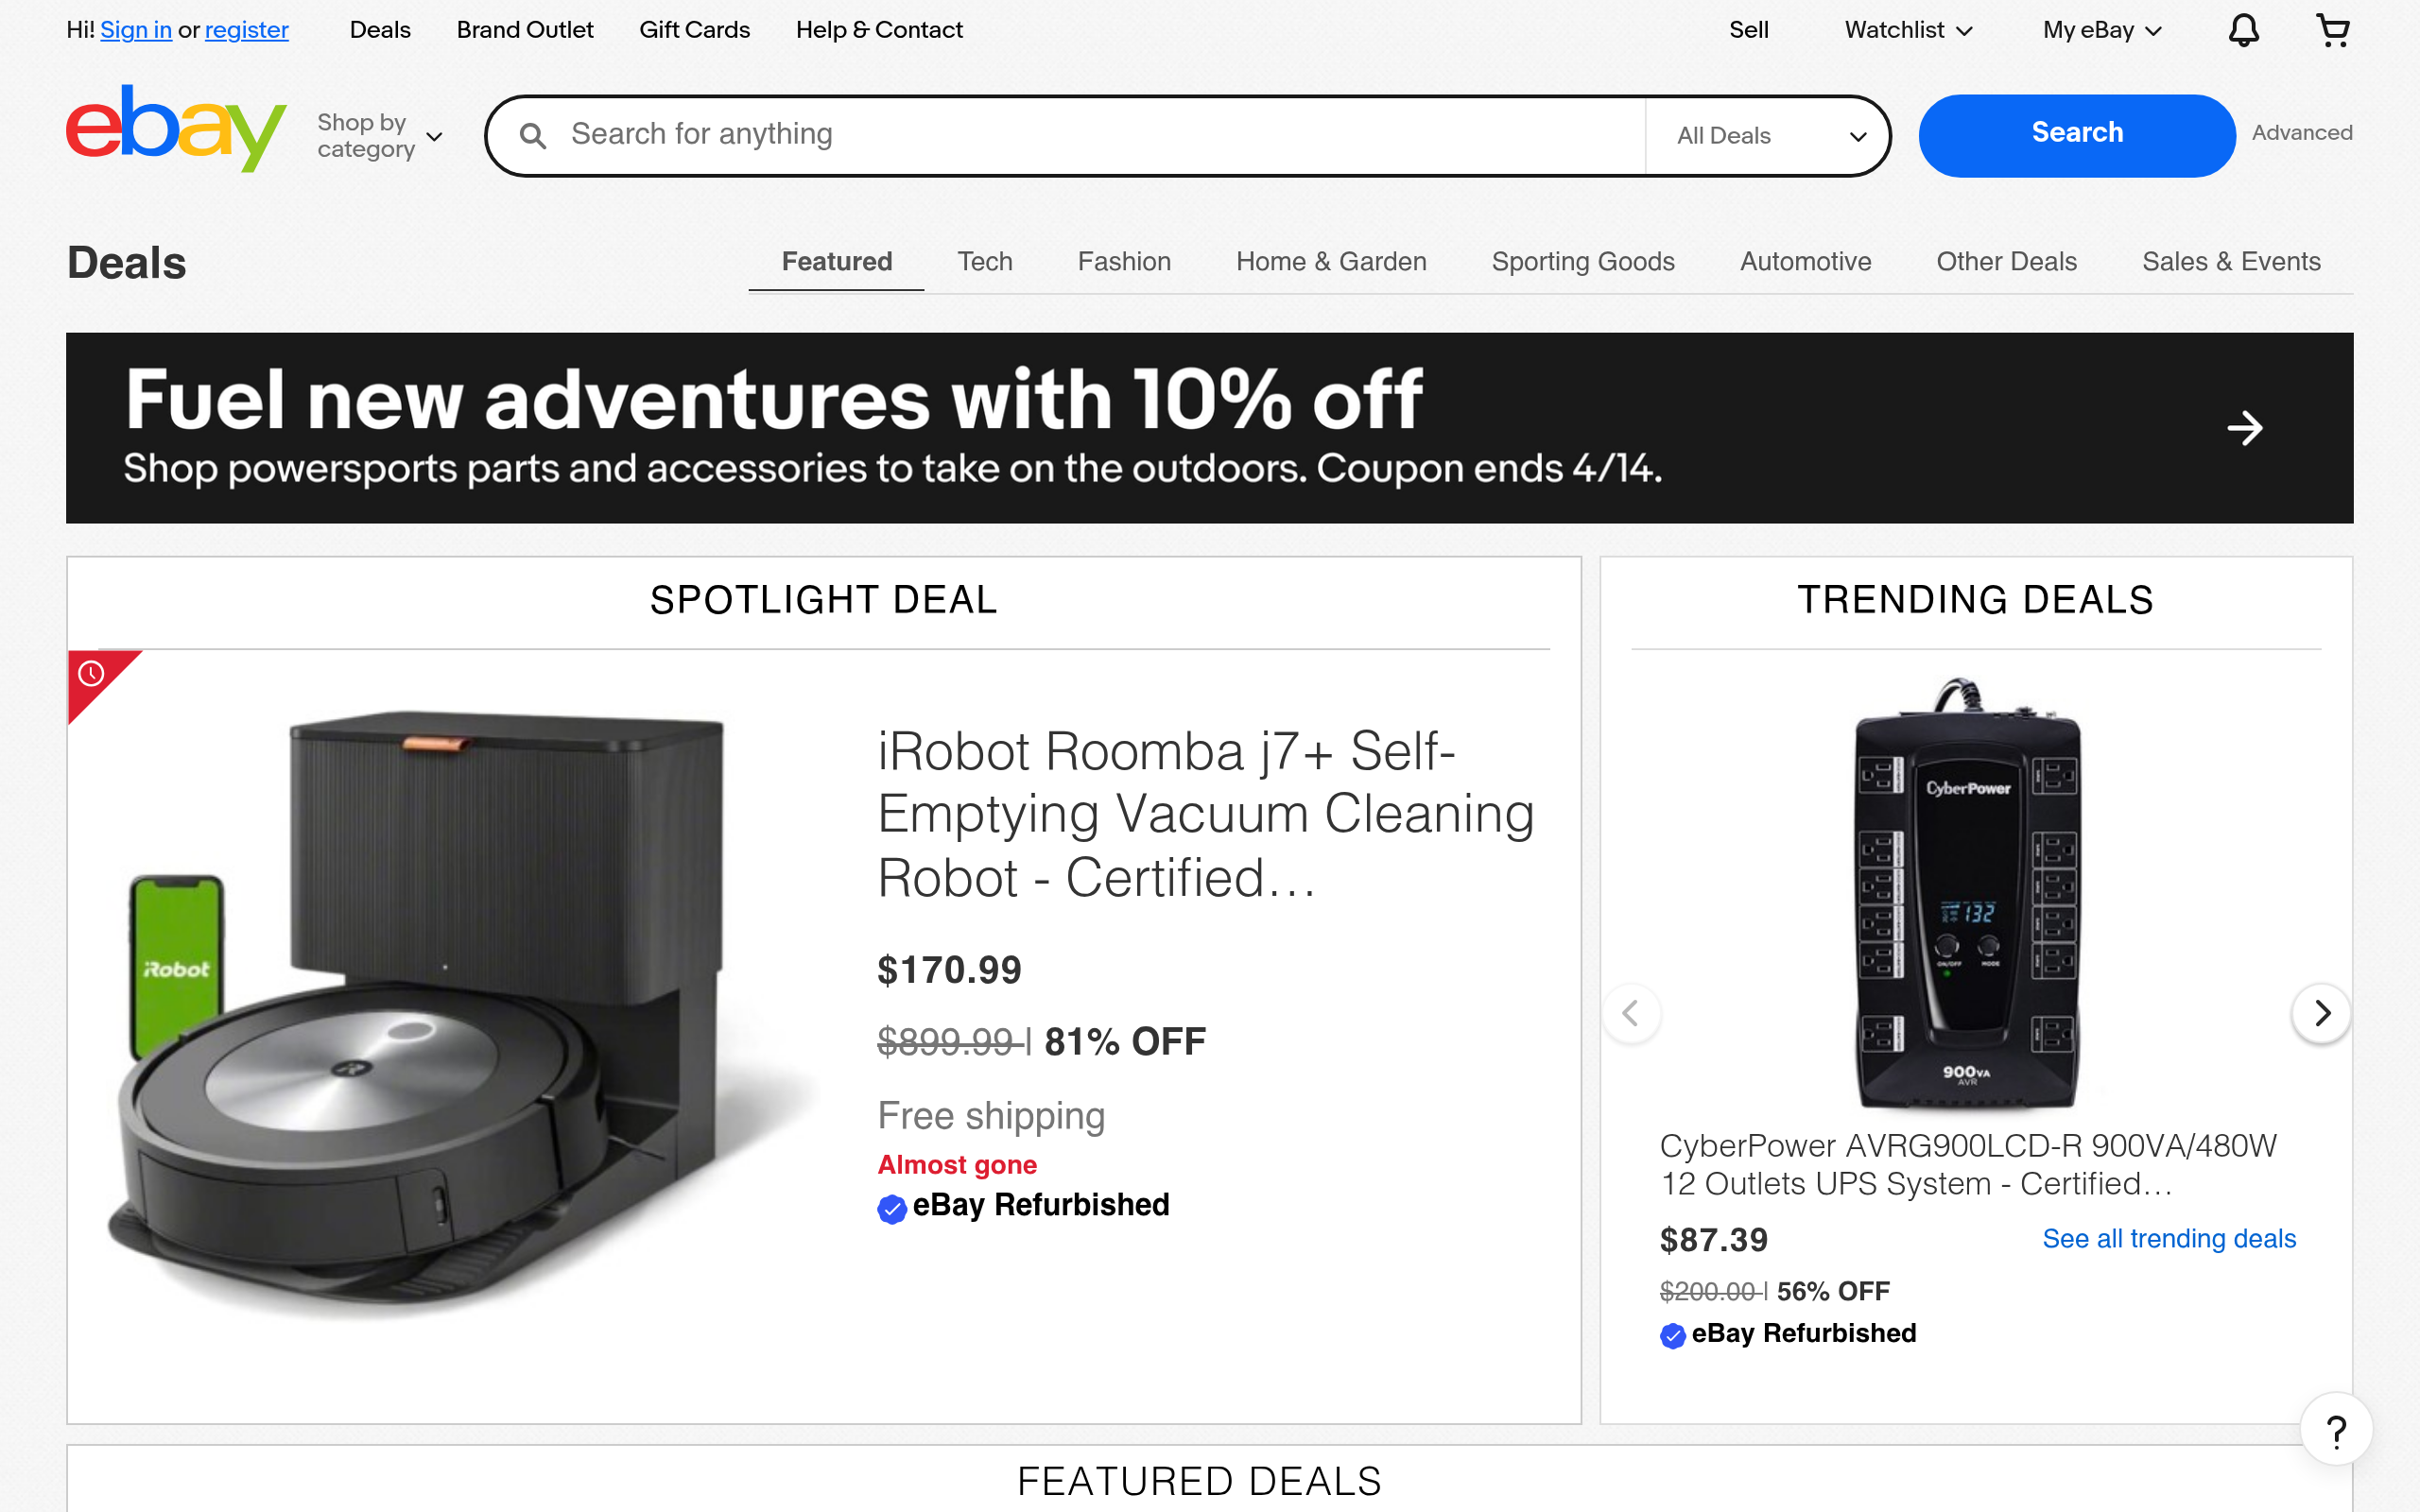Expand the My eBay menu

coord(2101,30)
